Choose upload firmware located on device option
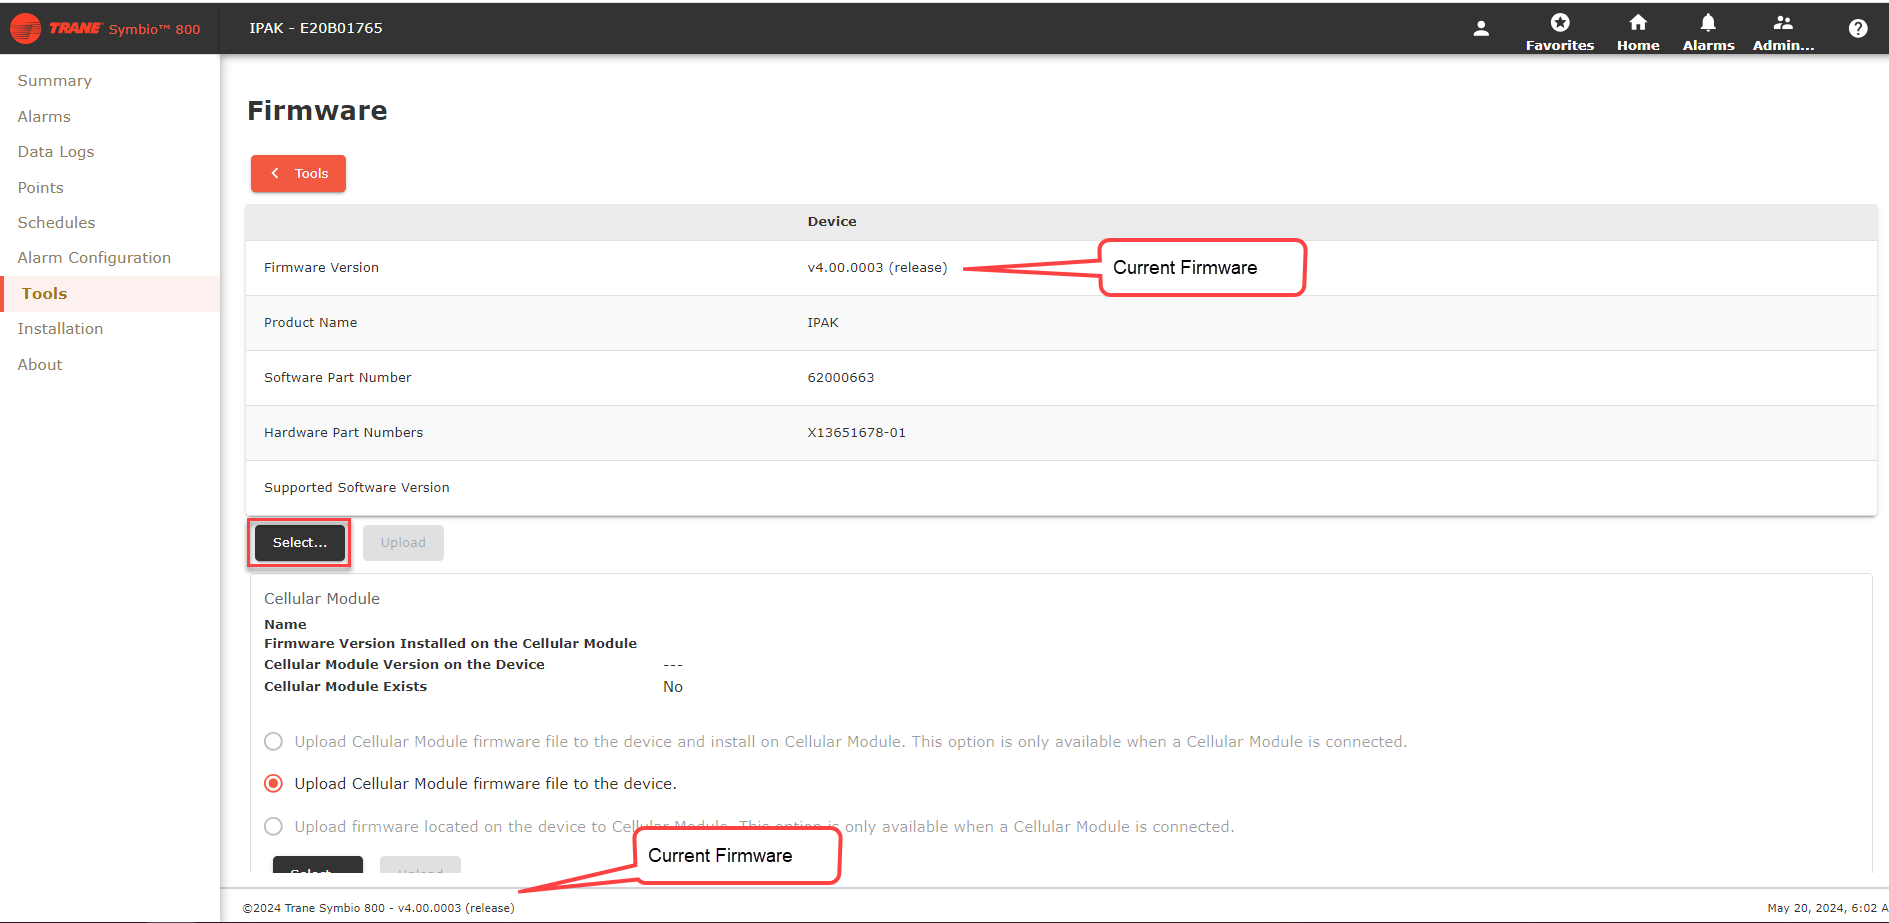The width and height of the screenshot is (1889, 923). (273, 827)
